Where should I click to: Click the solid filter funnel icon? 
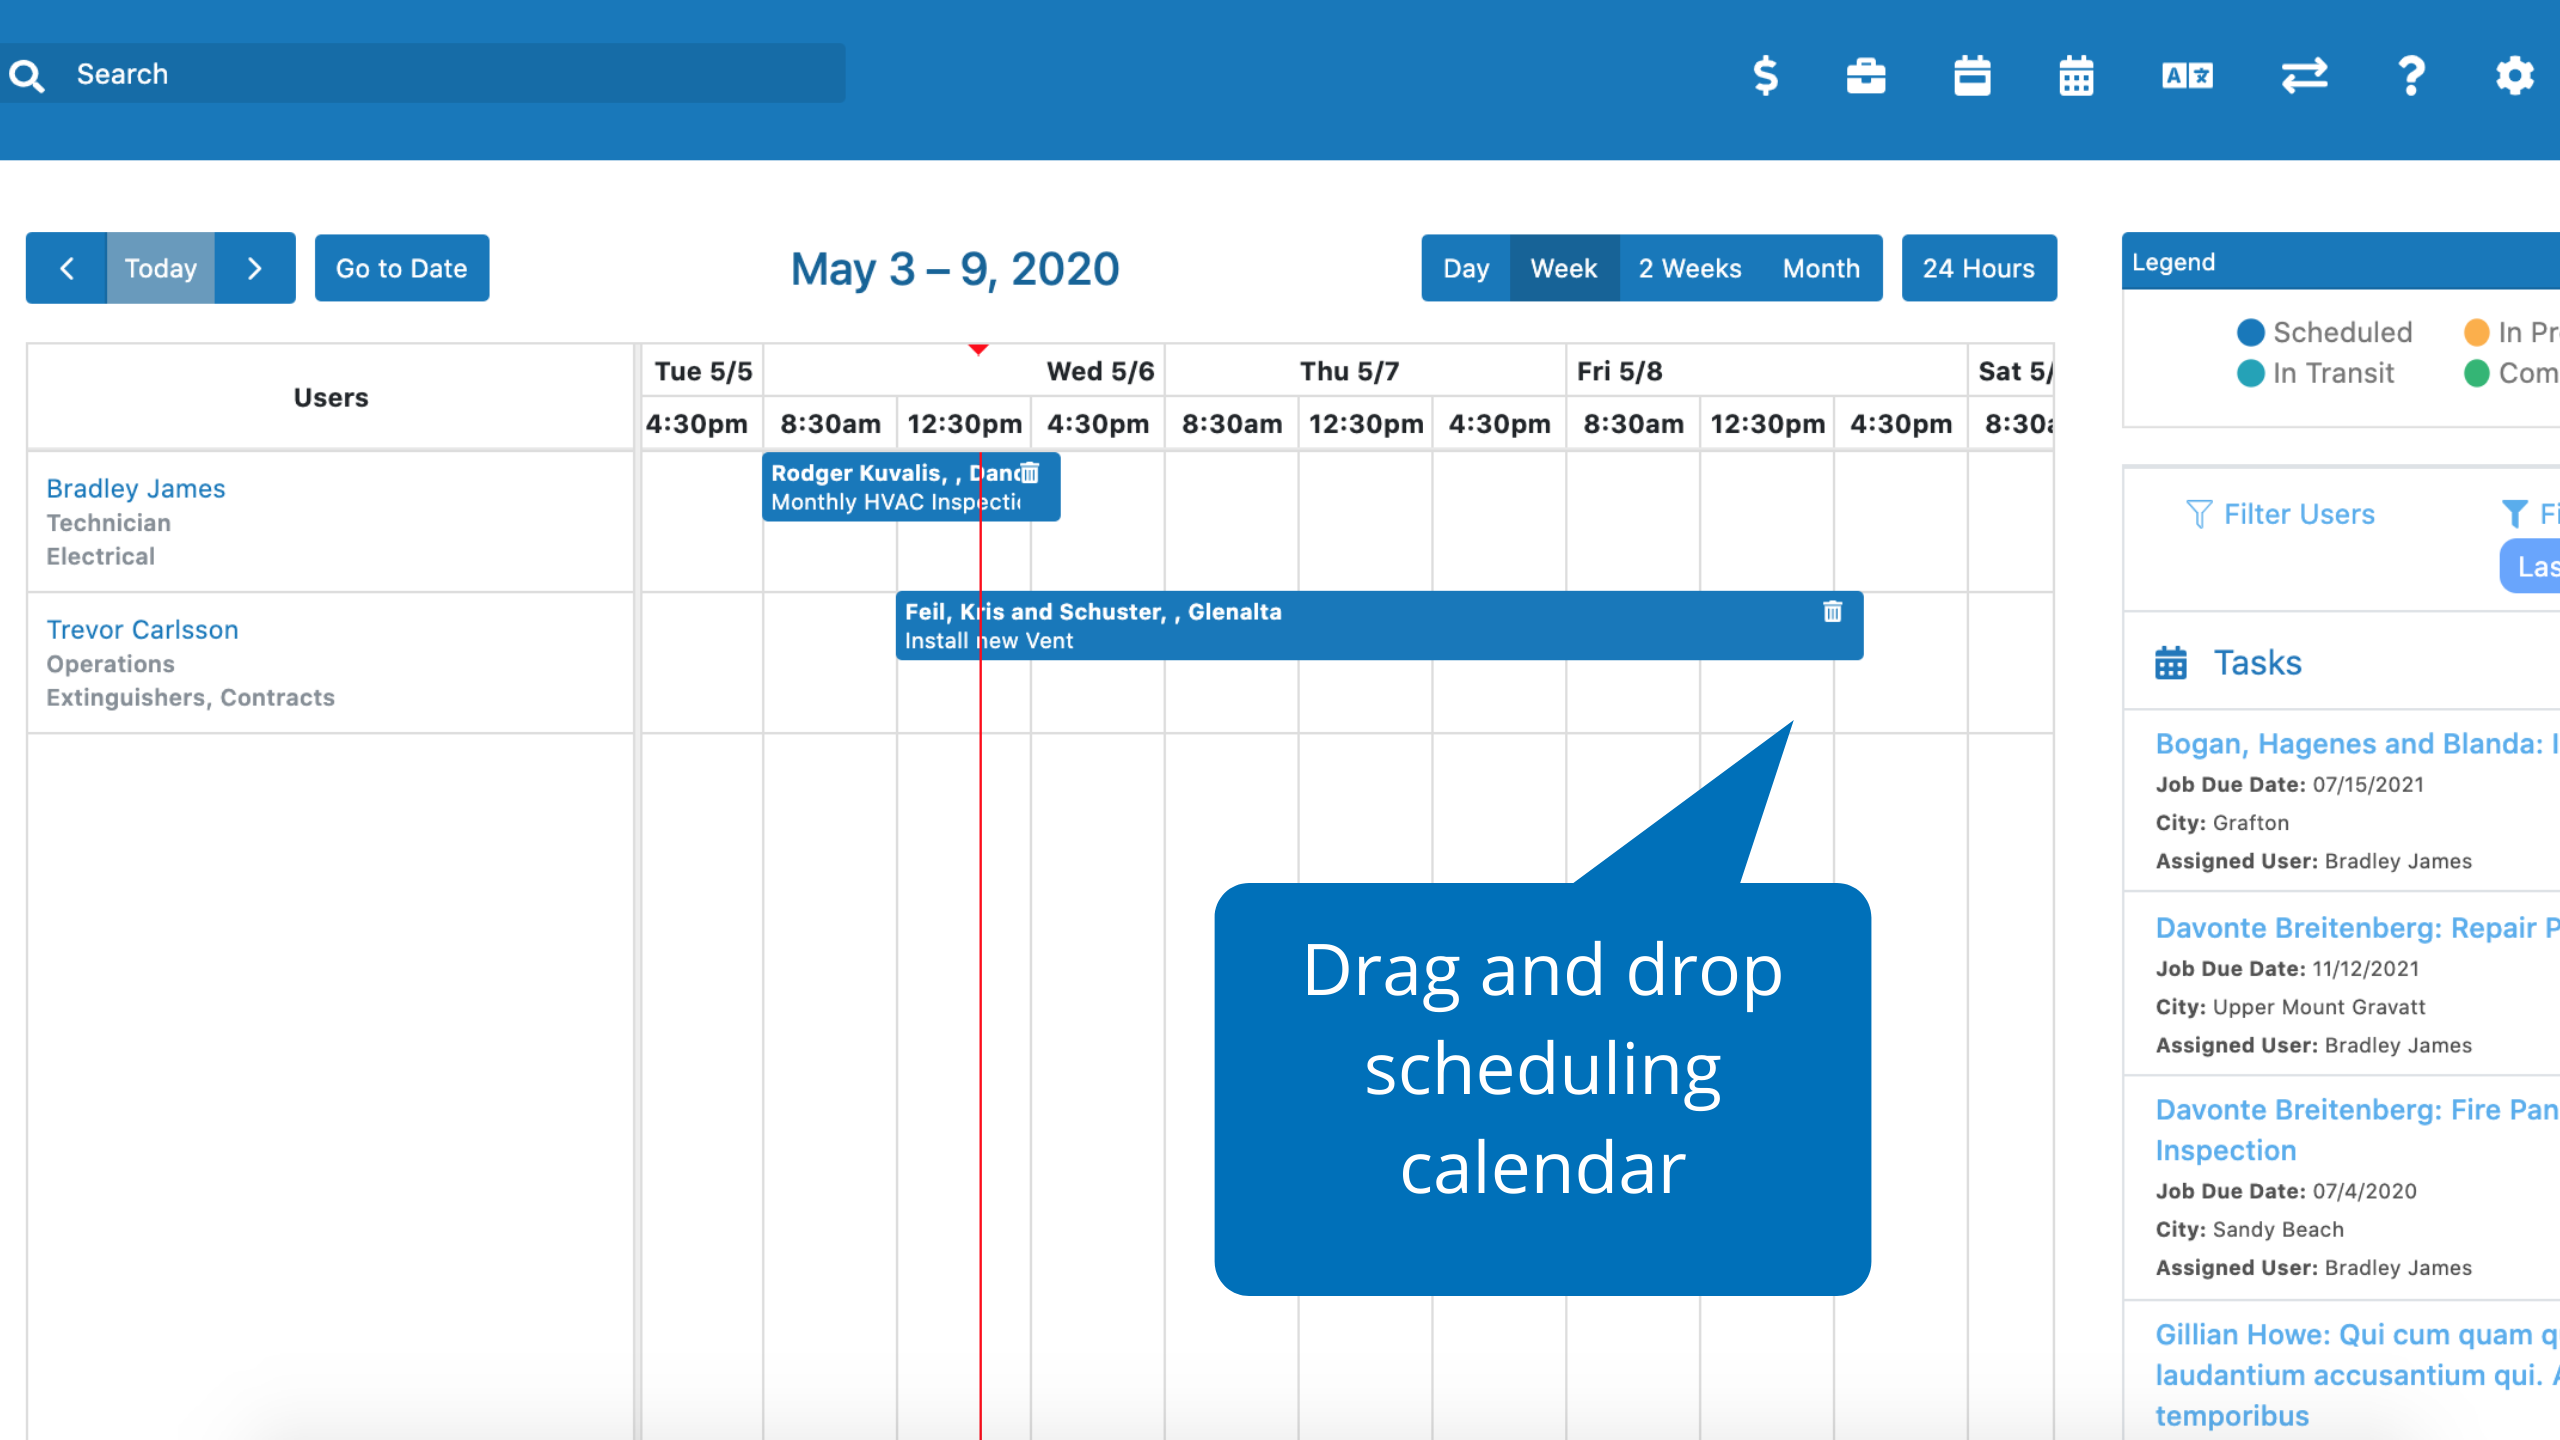click(x=2514, y=514)
